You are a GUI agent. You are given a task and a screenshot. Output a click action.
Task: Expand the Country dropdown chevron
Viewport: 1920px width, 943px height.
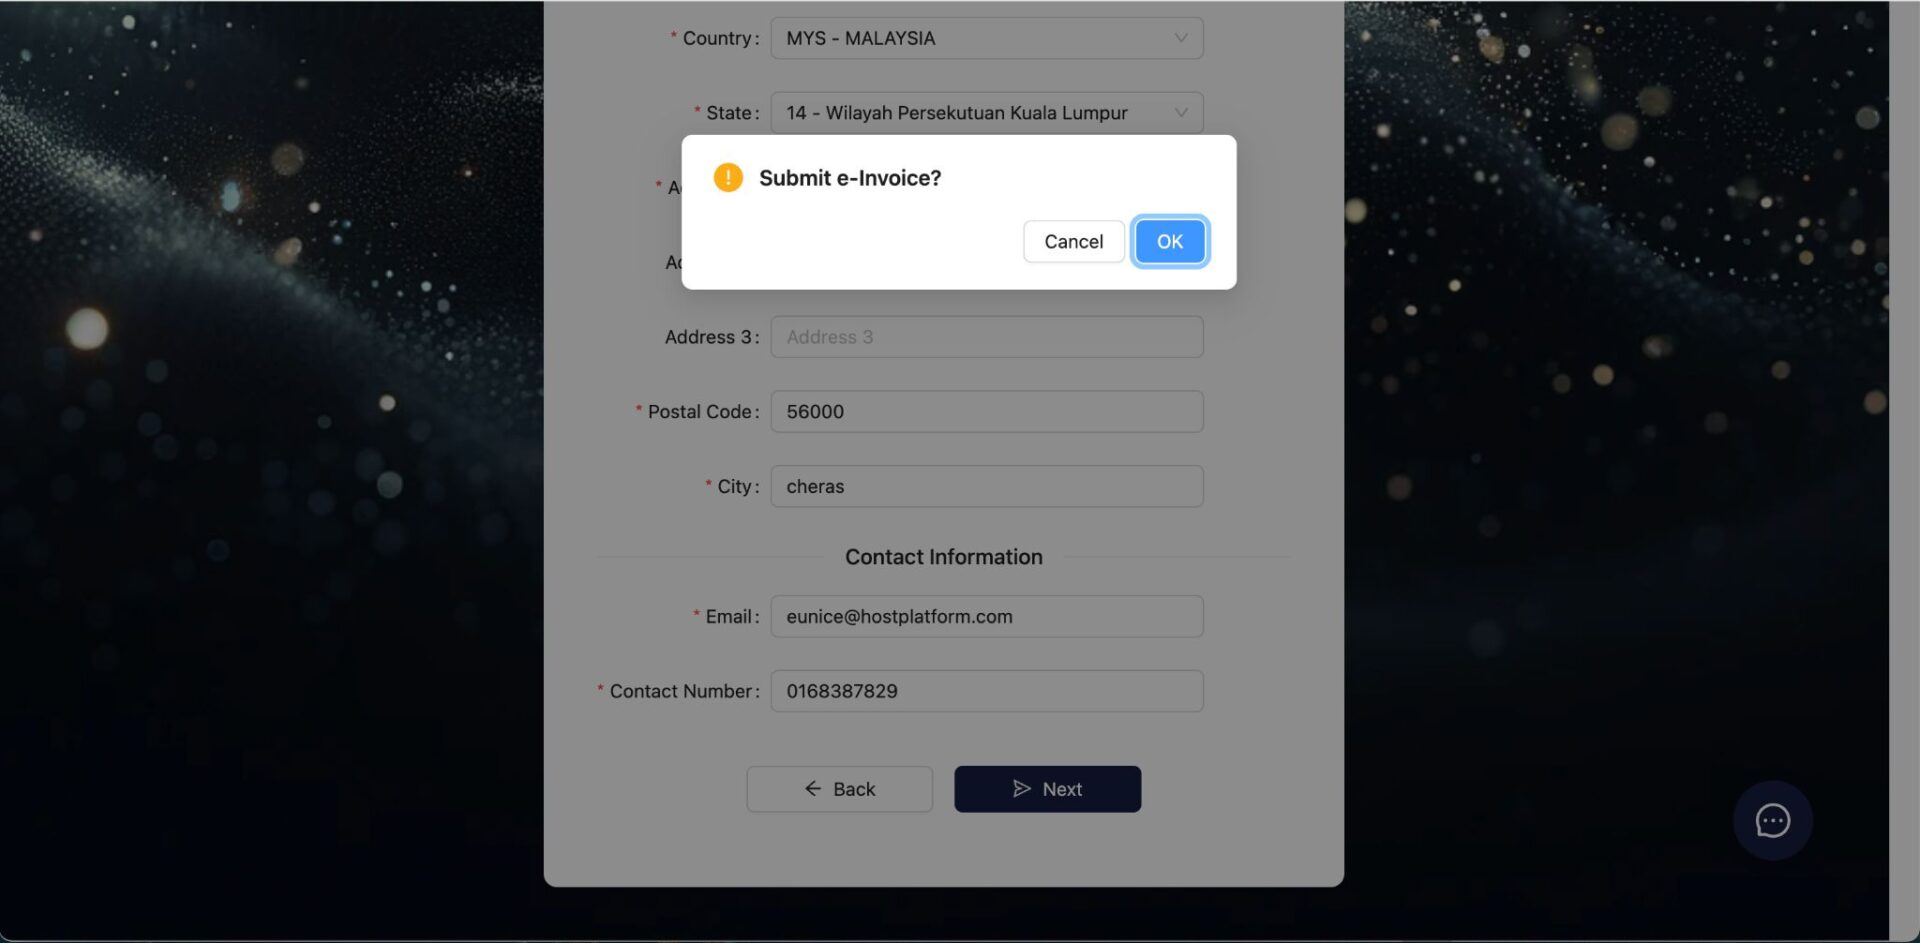[1181, 38]
